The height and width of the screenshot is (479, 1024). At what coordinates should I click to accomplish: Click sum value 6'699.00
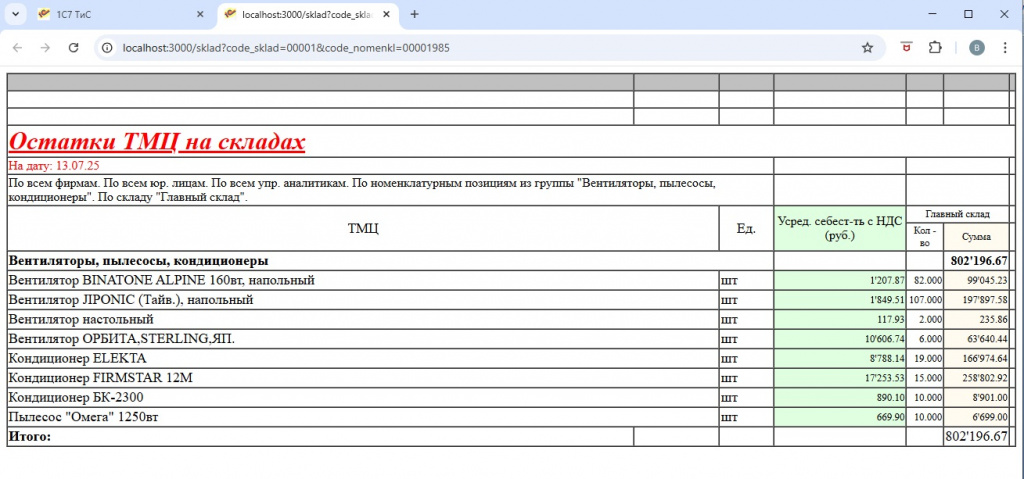pos(991,417)
